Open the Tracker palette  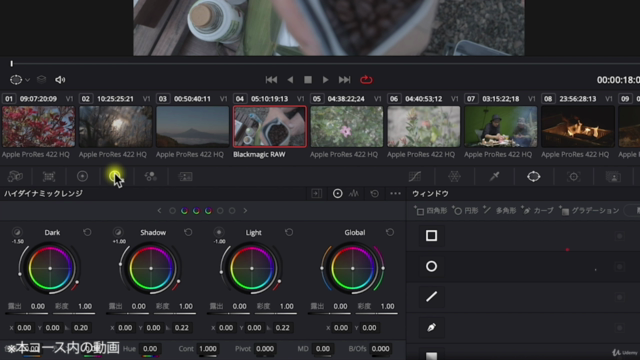(x=573, y=176)
